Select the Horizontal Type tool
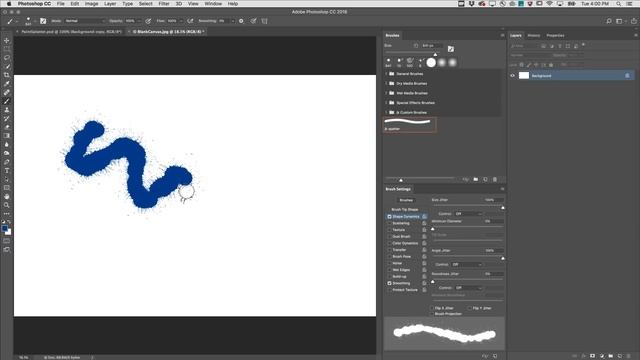 click(x=7, y=171)
